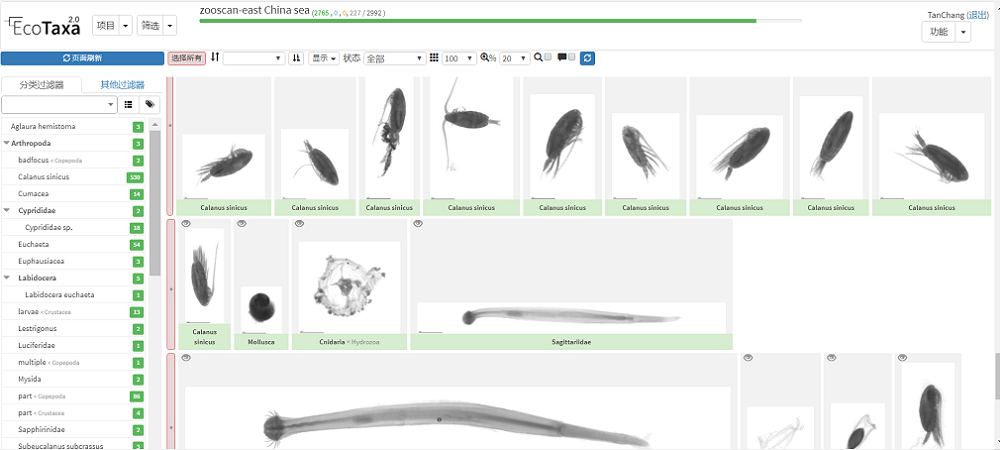The height and width of the screenshot is (450, 1000).
Task: Click eye icon above the Mollusca image
Action: pyautogui.click(x=243, y=224)
